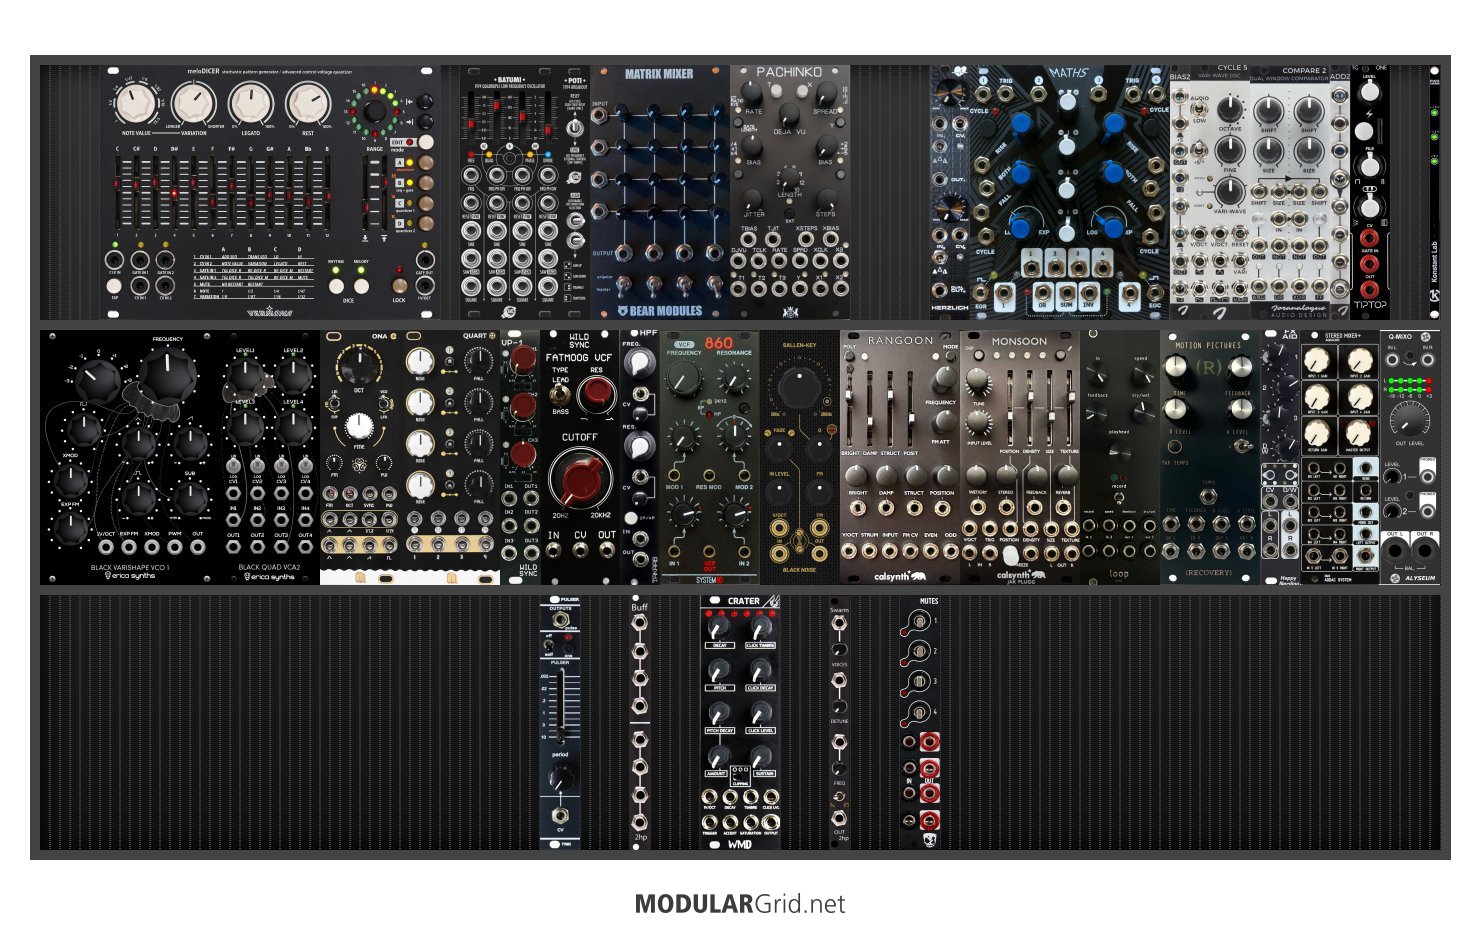Image resolution: width=1481 pixels, height=925 pixels.
Task: Turn the Maths channel 1 RISE knob
Action: point(1021,123)
